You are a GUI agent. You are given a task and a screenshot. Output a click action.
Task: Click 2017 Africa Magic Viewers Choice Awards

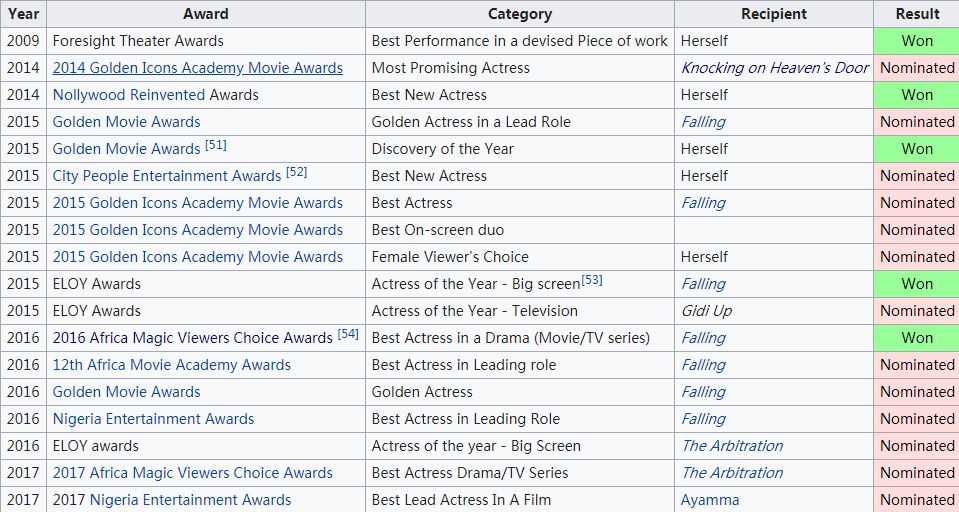click(x=192, y=473)
